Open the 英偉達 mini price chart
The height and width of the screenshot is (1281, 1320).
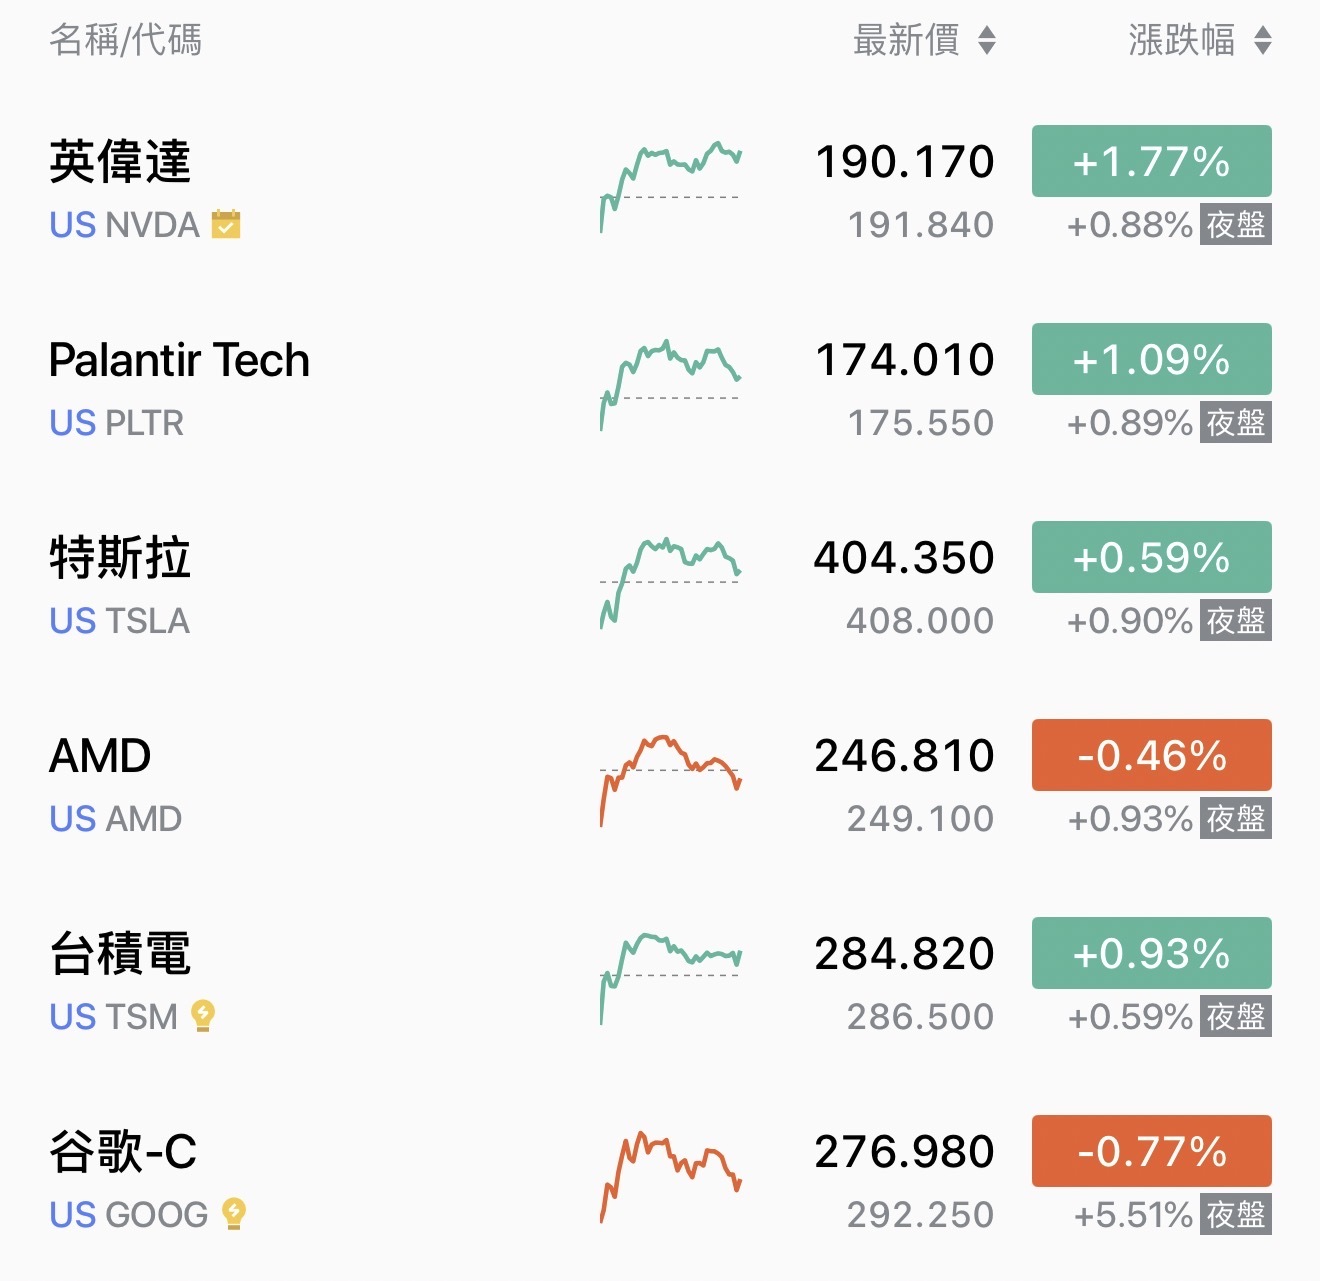(x=670, y=187)
